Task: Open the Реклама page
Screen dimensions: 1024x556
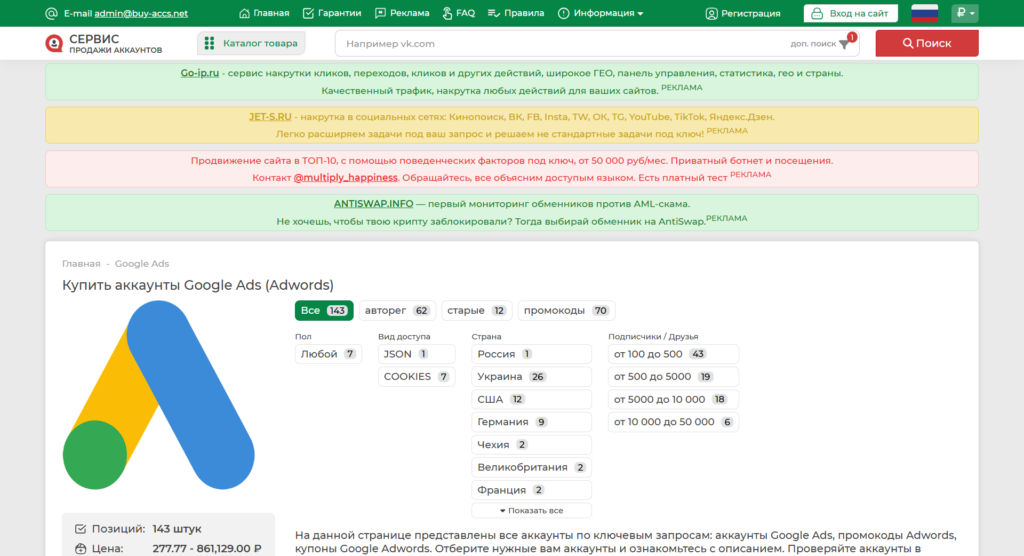Action: [402, 13]
